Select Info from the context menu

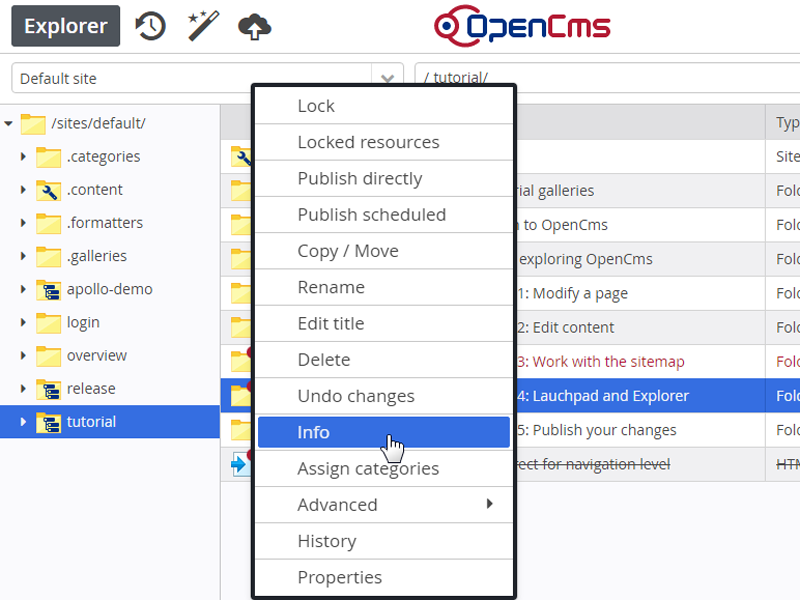[313, 432]
